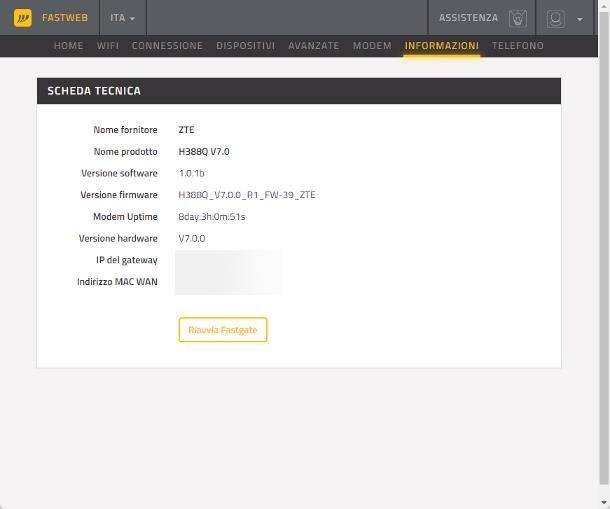Viewport: 610px width, 509px height.
Task: Click the scrollbar down arrow
Action: [604, 502]
